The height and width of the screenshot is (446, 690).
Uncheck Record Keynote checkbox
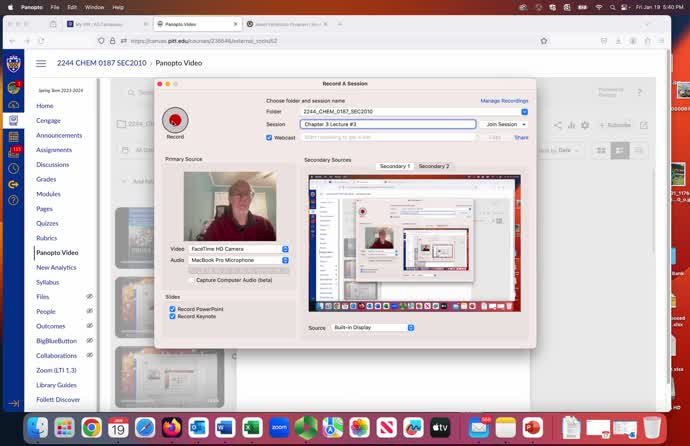[172, 316]
